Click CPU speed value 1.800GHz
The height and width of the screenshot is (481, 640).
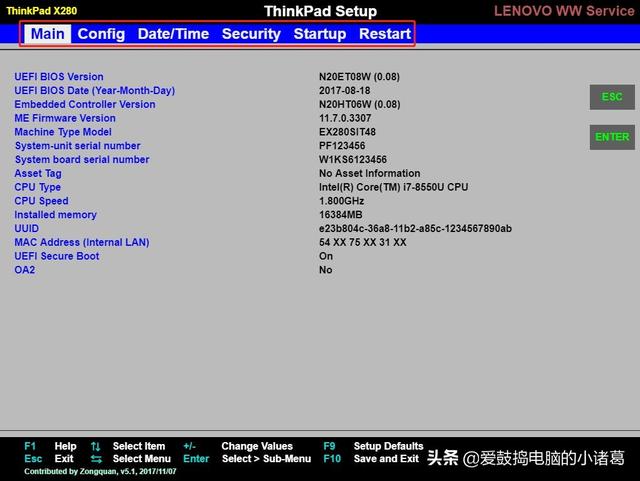[x=341, y=201]
